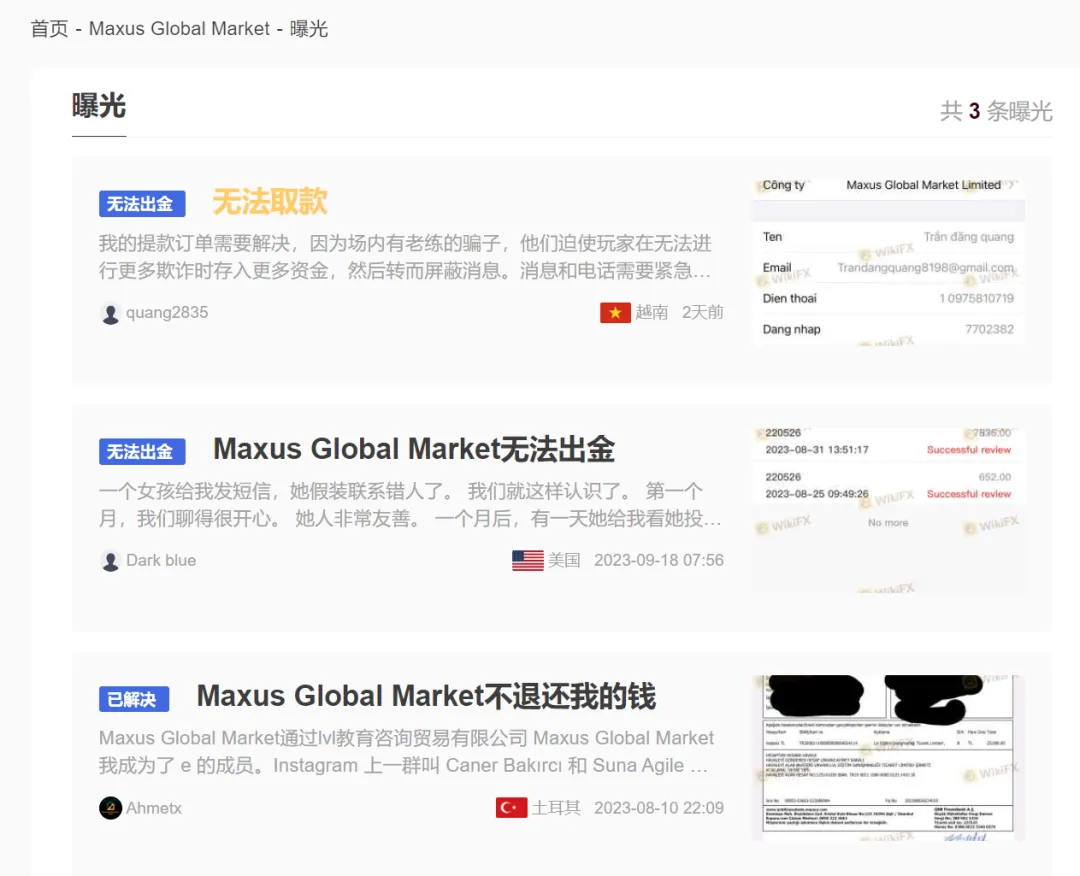Click the 2023-09-18 07:56 timestamp
This screenshot has width=1080, height=876.
pyautogui.click(x=659, y=561)
